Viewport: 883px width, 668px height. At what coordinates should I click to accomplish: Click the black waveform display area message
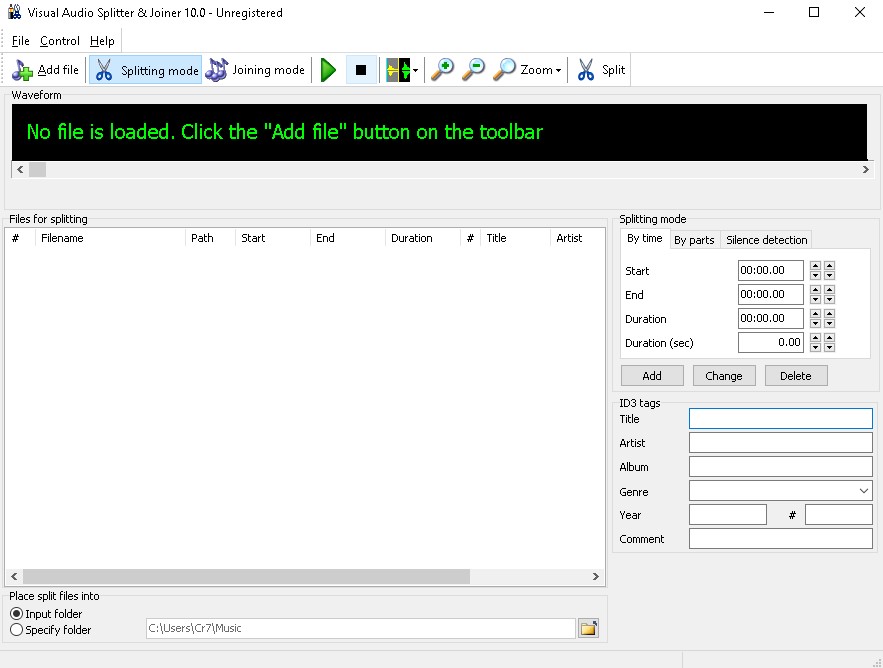click(x=284, y=132)
